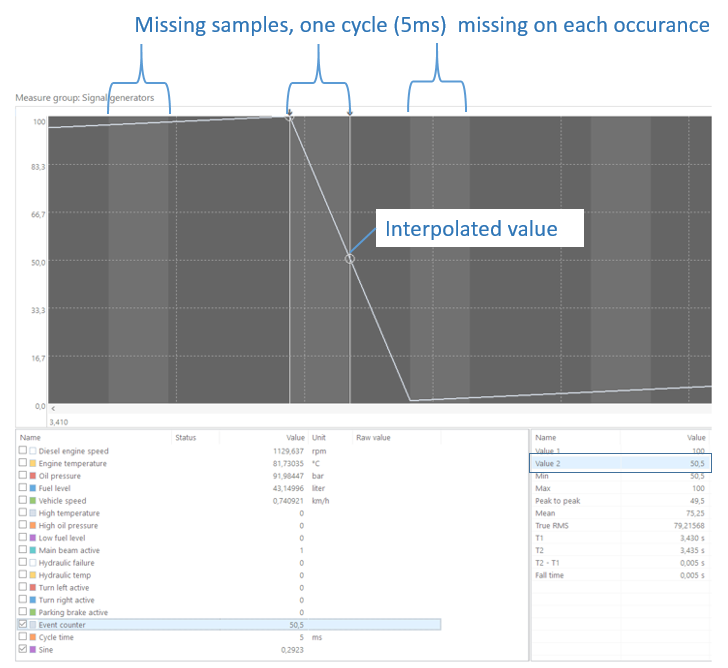
Task: Open the Oil pressure red color swatch
Action: (32, 476)
